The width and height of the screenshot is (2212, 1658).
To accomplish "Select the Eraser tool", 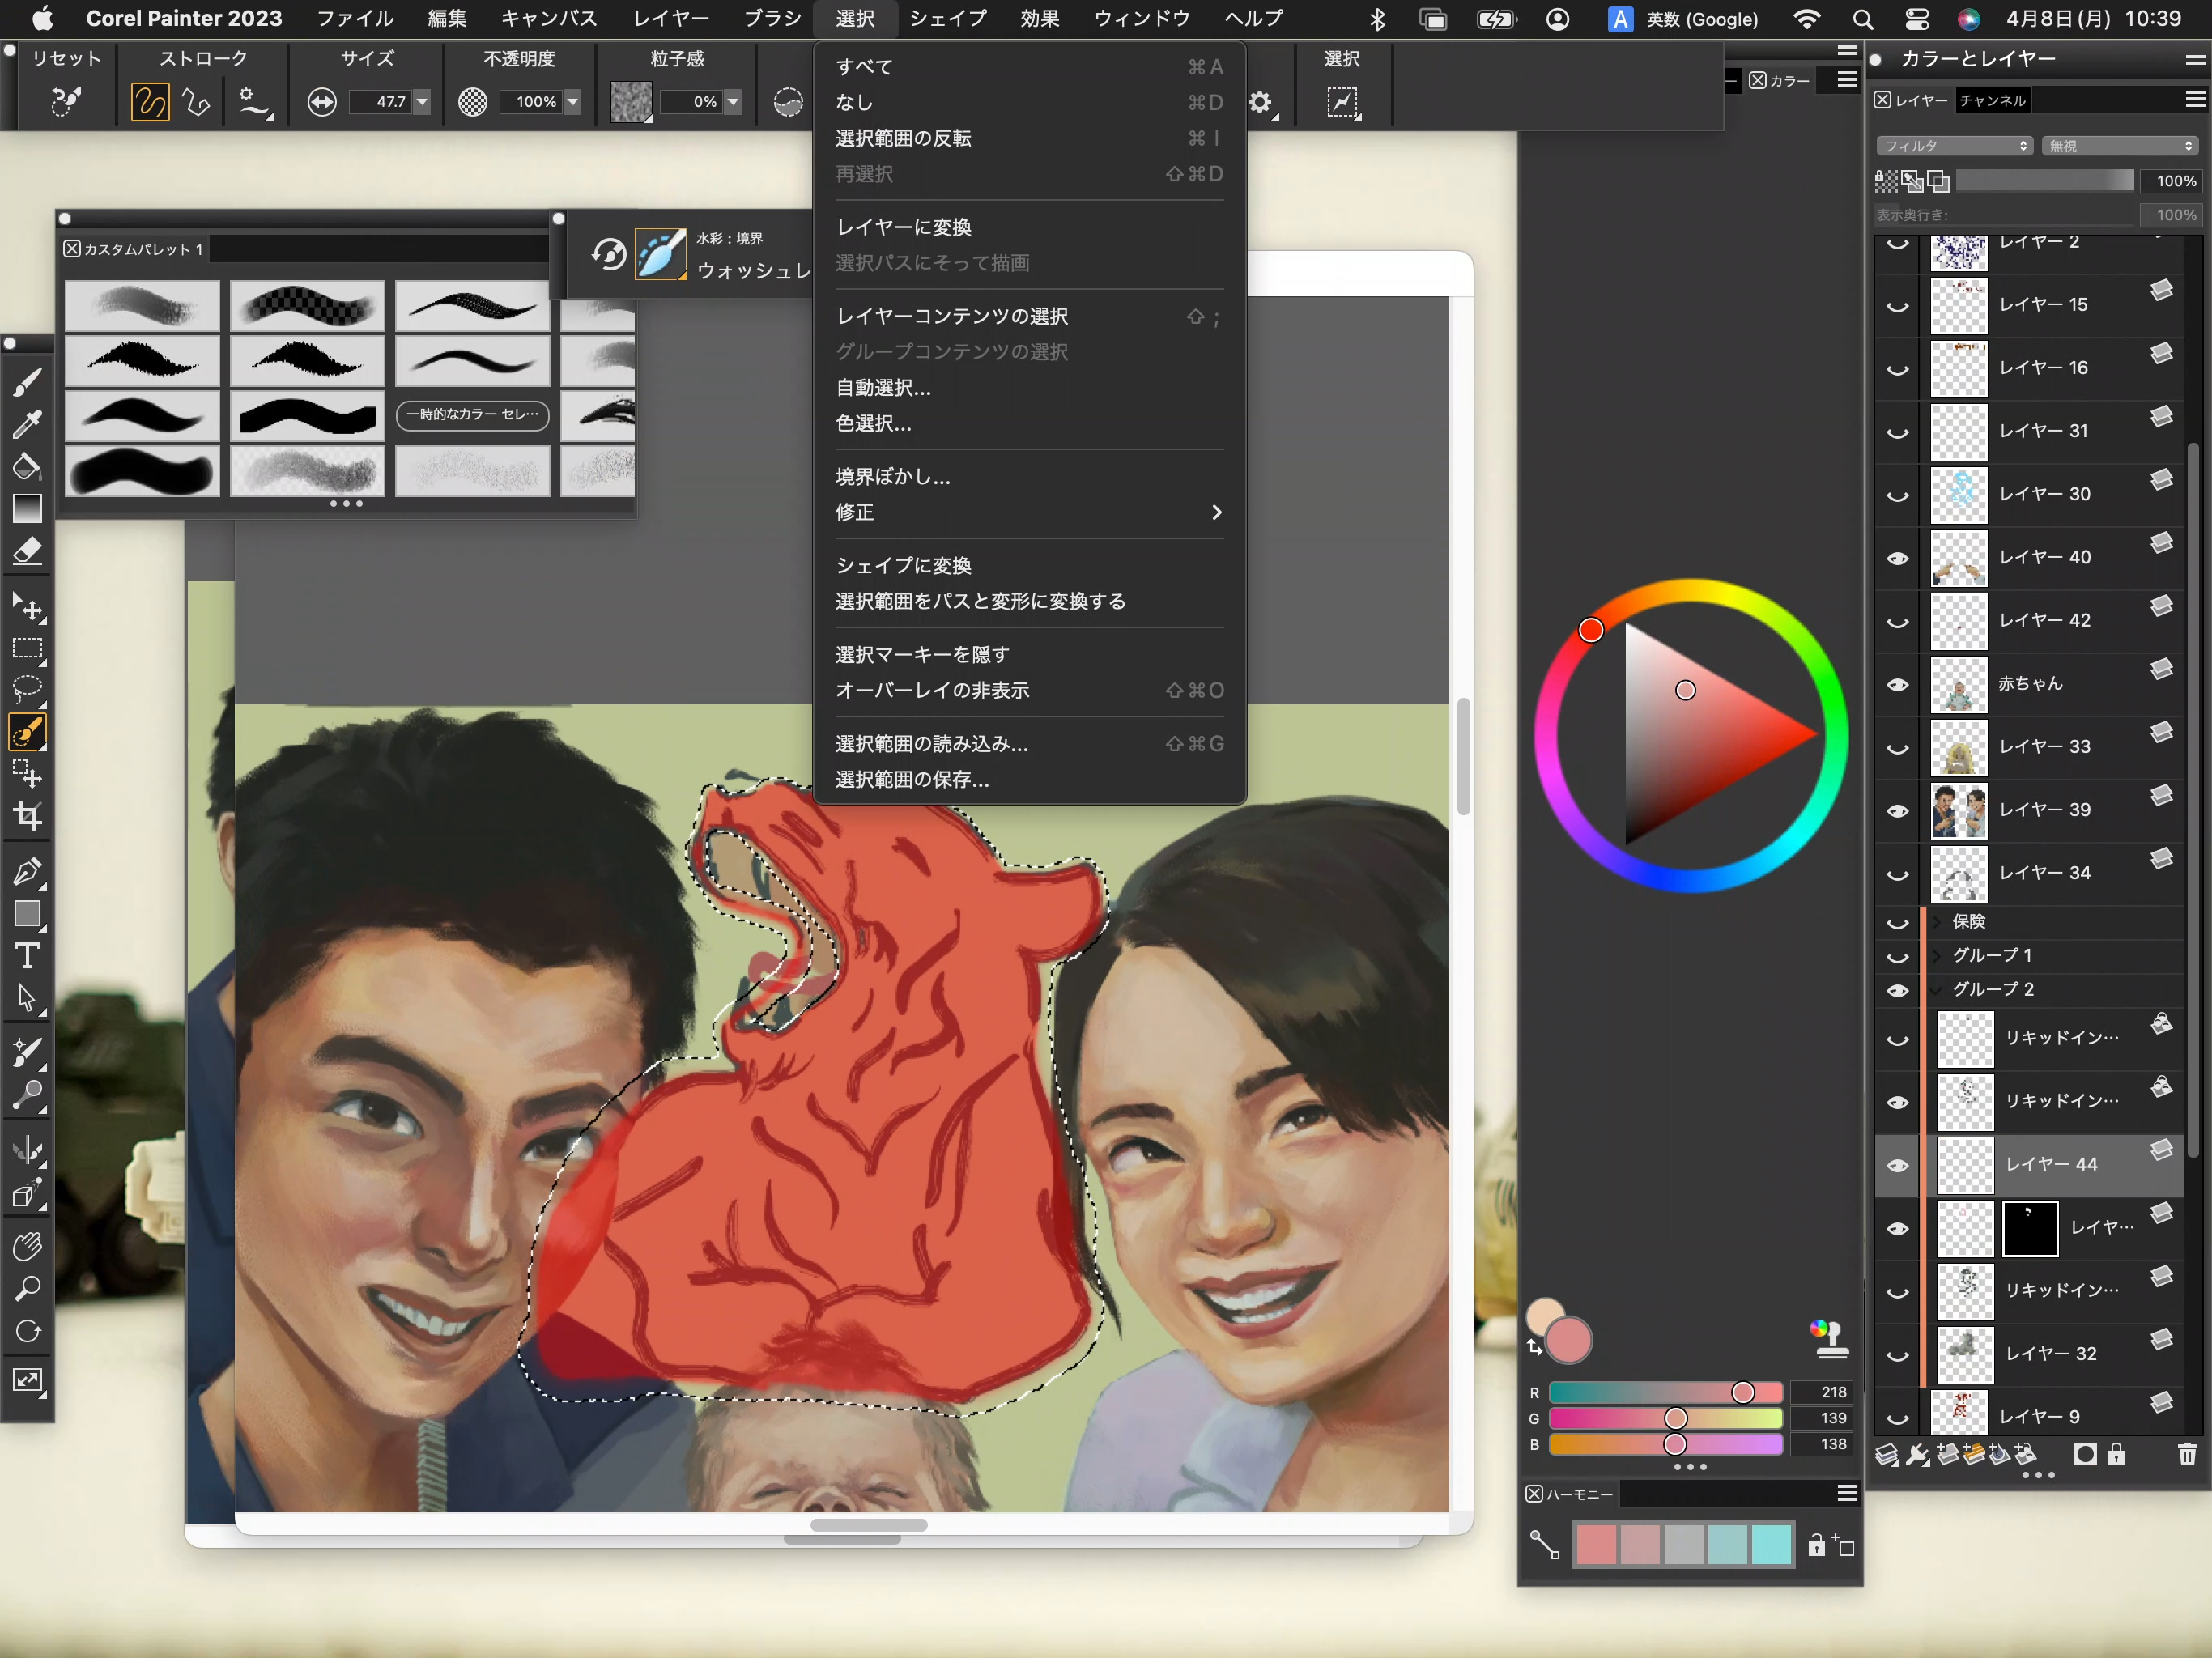I will tap(27, 551).
